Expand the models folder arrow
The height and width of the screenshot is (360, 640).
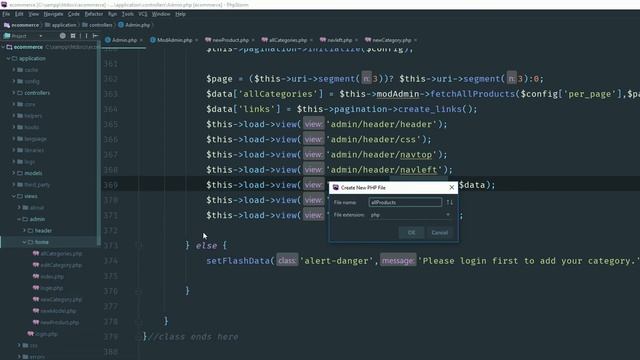coord(13,173)
